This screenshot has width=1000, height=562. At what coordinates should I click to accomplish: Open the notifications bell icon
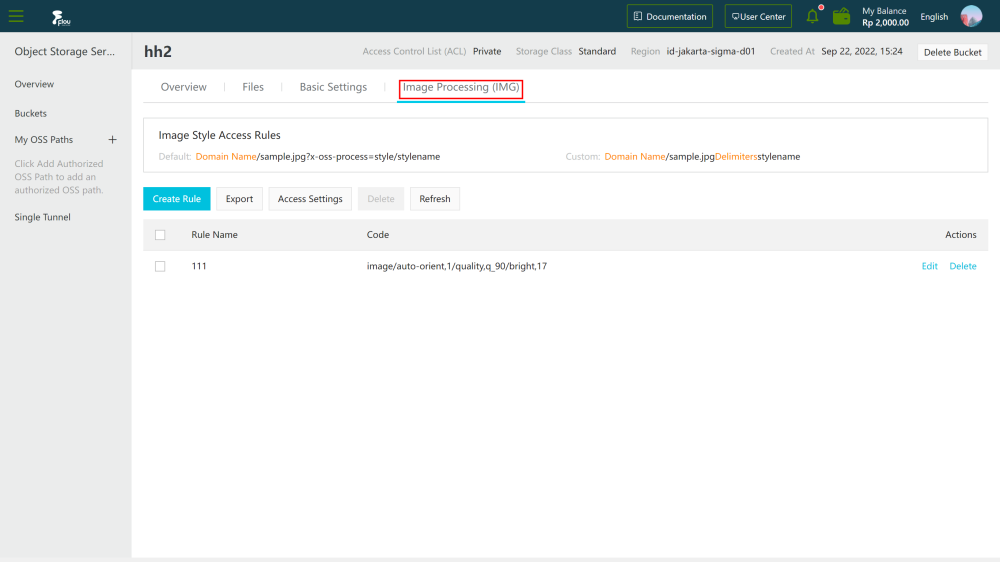(x=812, y=16)
